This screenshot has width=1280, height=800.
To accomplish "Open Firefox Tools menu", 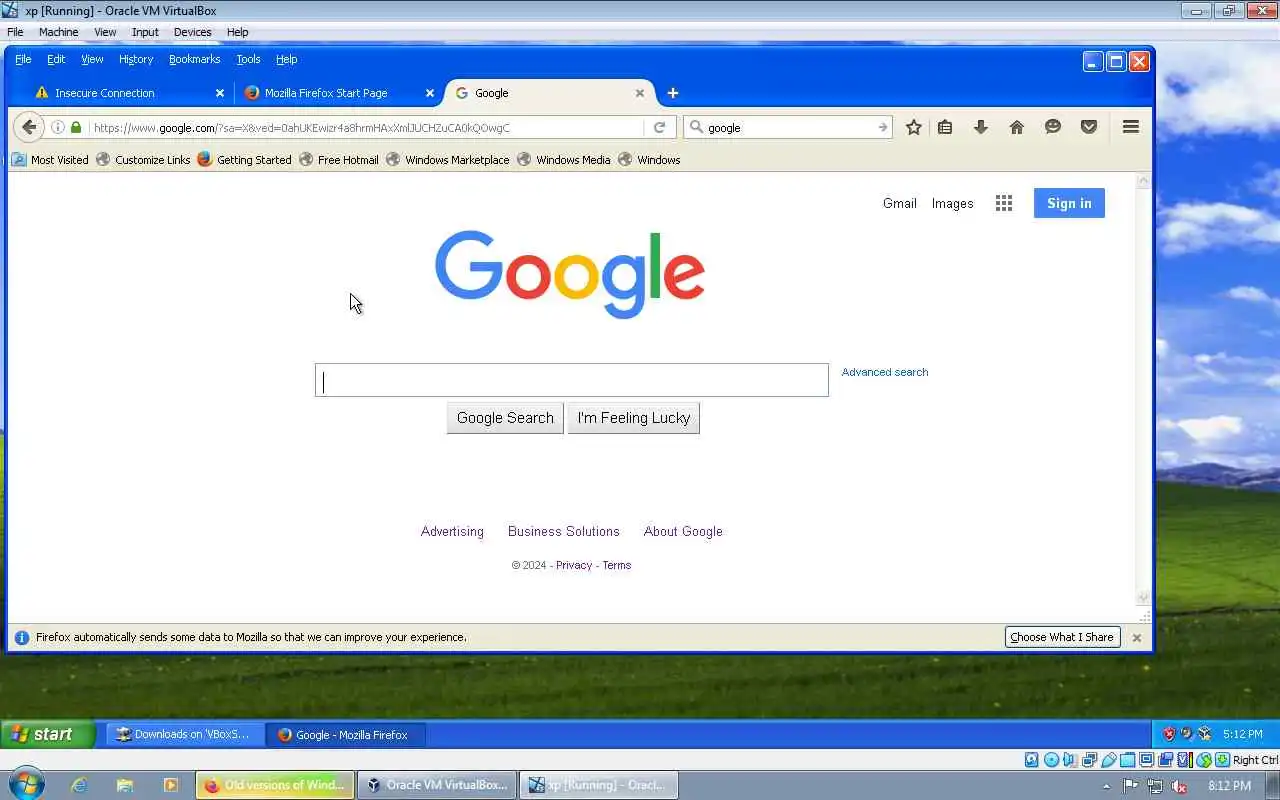I will pos(248,59).
